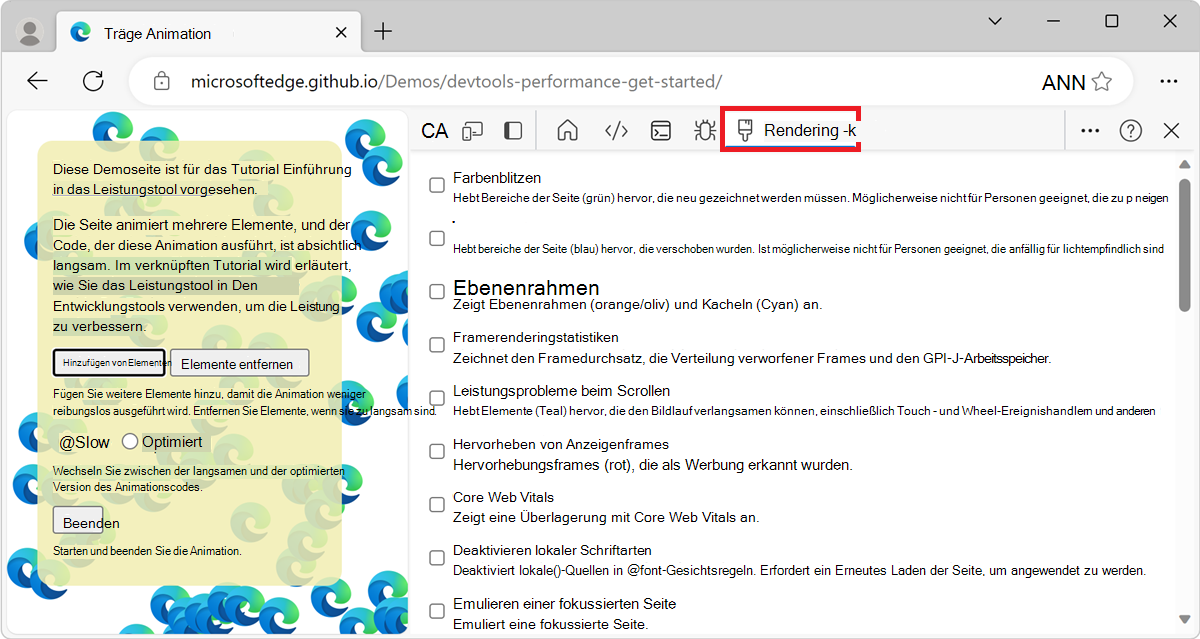Enable the Farbenblitzen checkbox
1200x639 pixels.
pos(436,184)
